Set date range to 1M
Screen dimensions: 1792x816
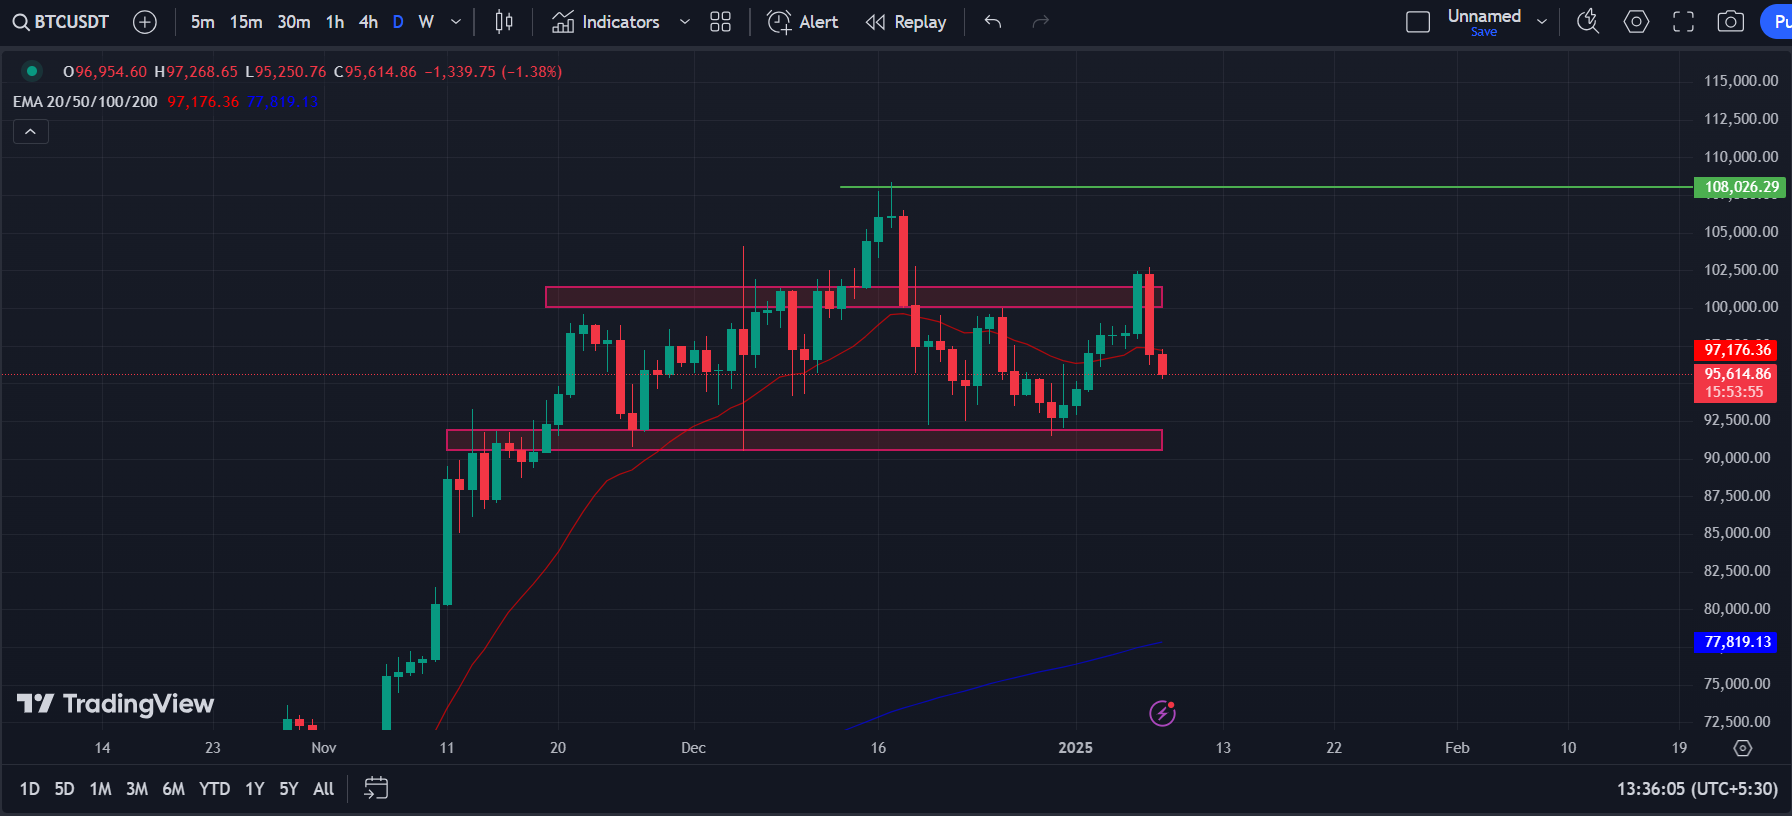point(100,789)
